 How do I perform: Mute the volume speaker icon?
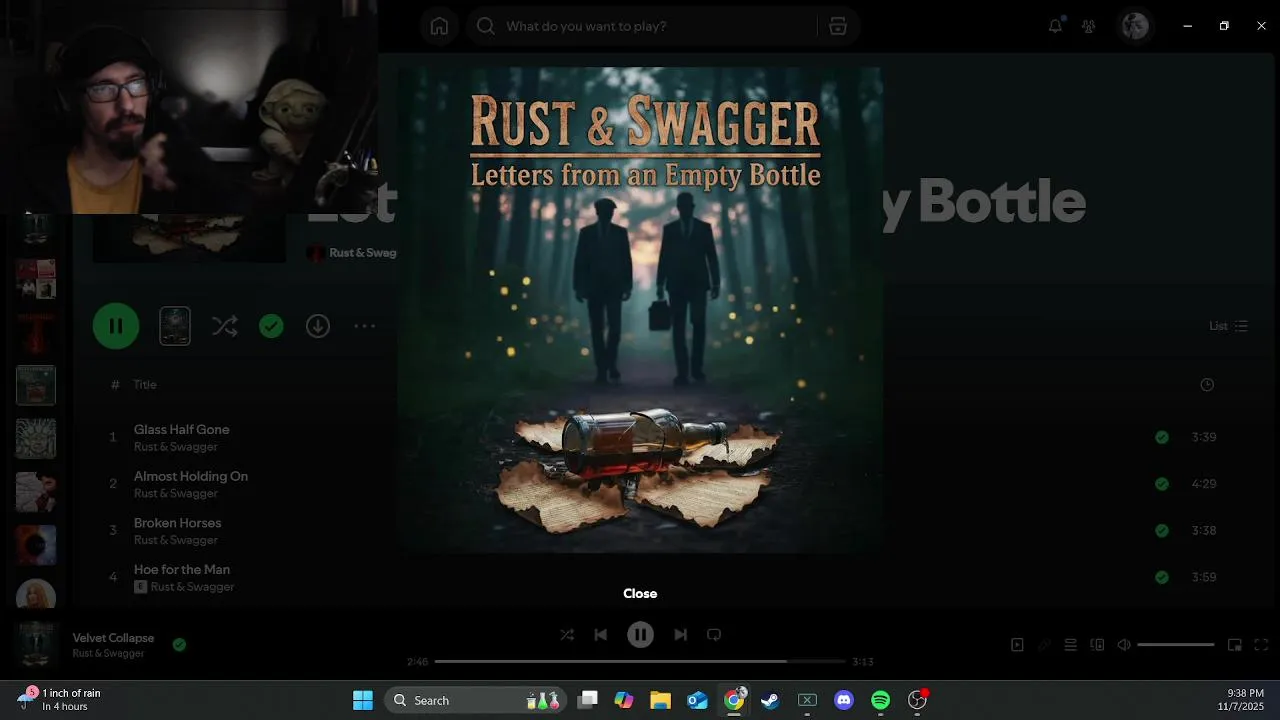pos(1124,645)
